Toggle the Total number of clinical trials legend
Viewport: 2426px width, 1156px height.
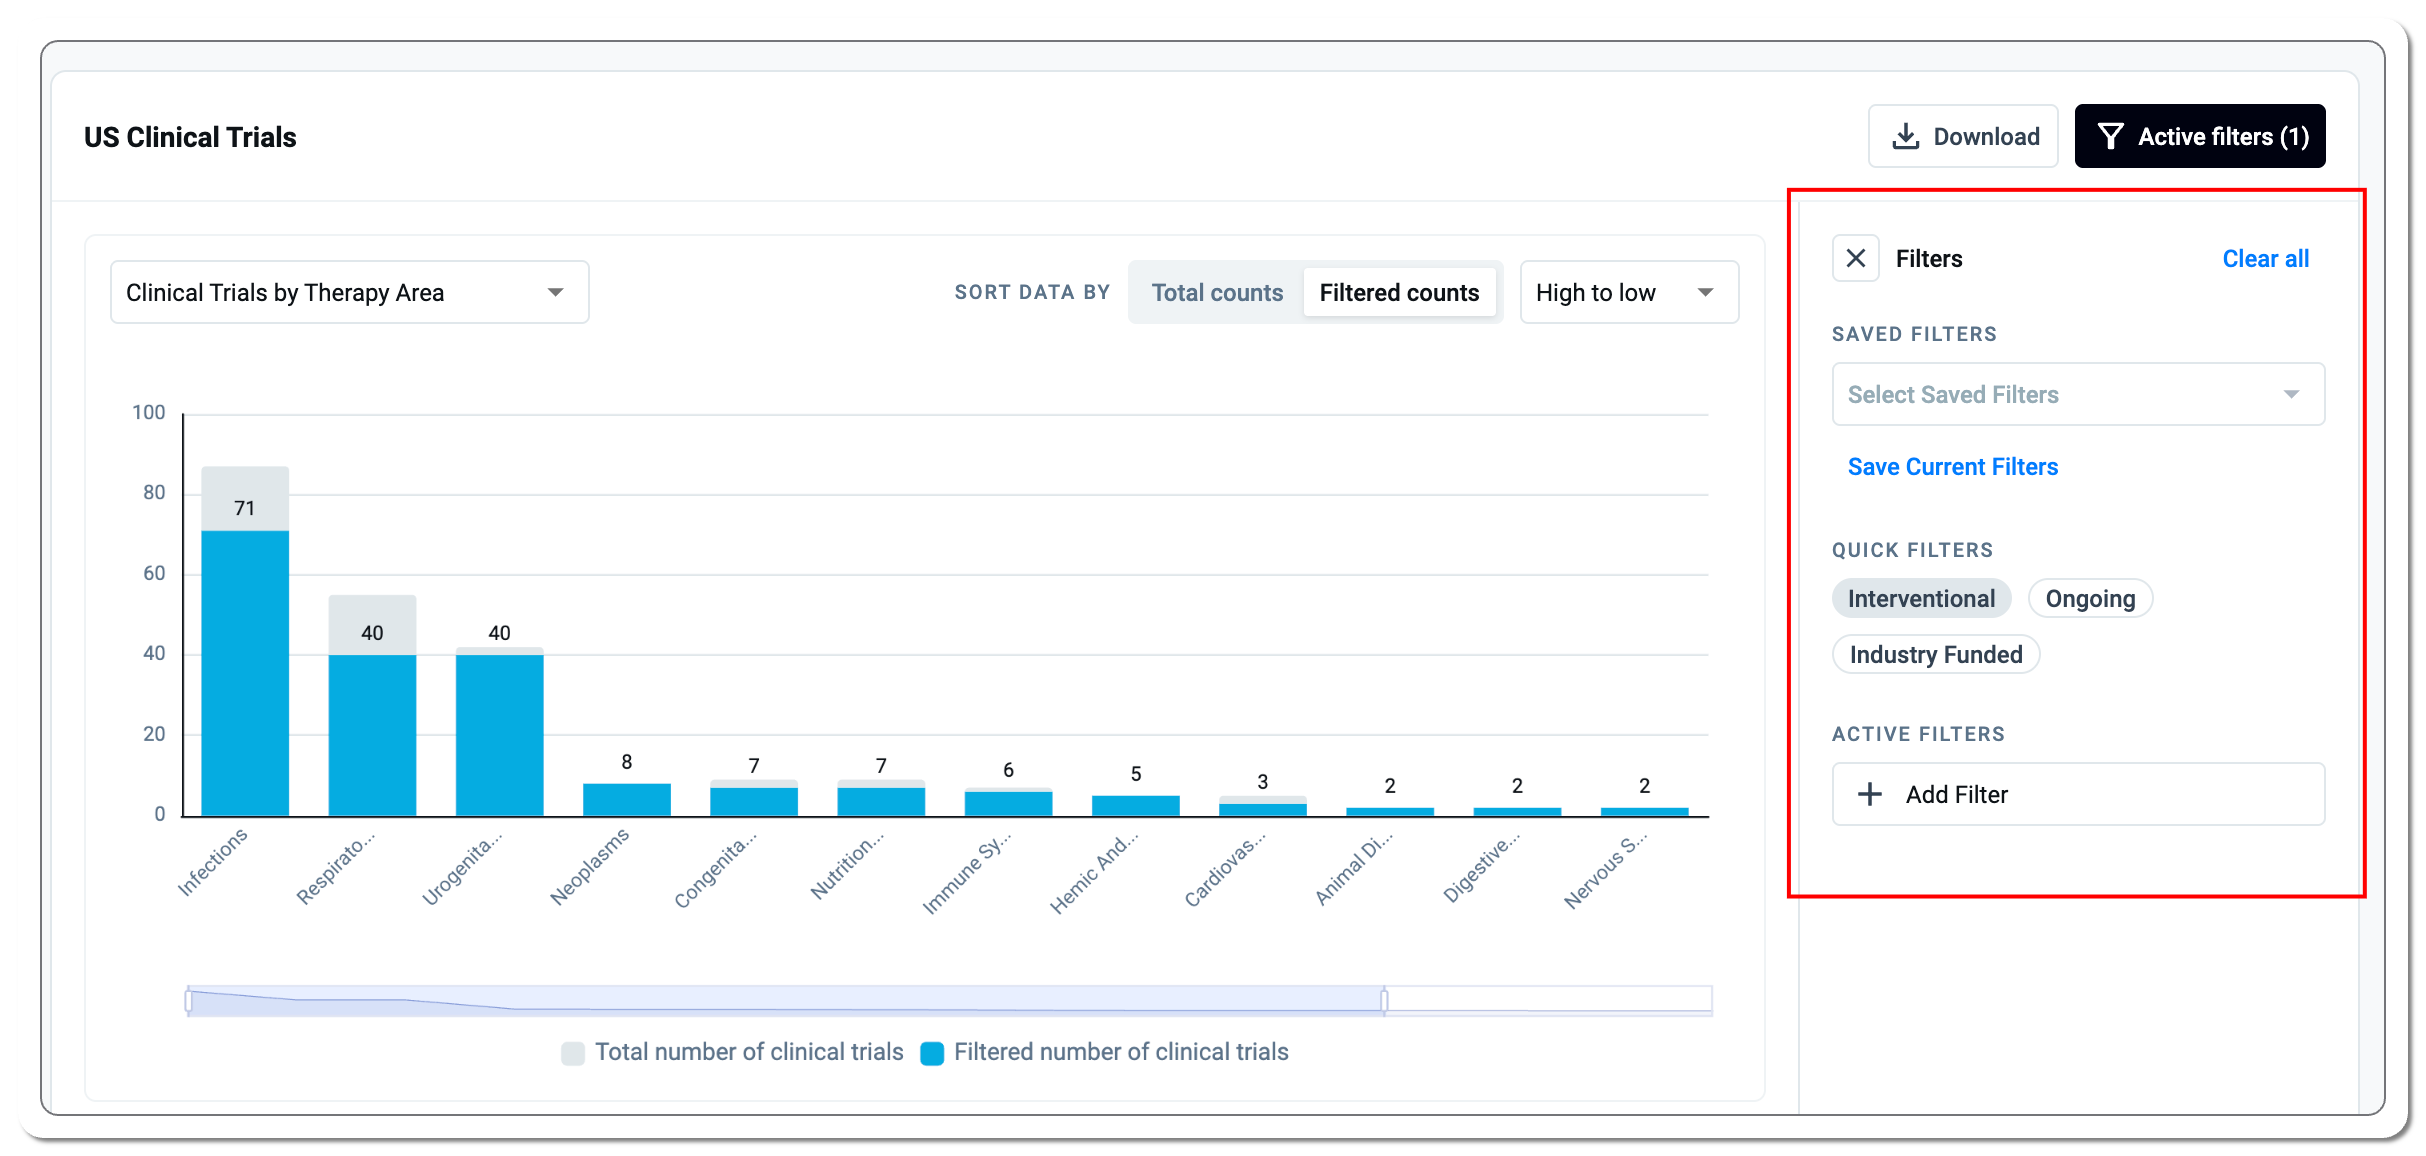tap(732, 1053)
